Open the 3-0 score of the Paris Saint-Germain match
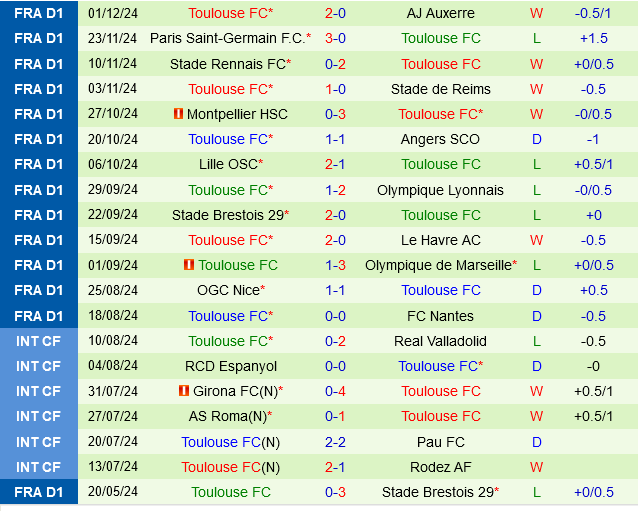638x511 pixels. [335, 38]
